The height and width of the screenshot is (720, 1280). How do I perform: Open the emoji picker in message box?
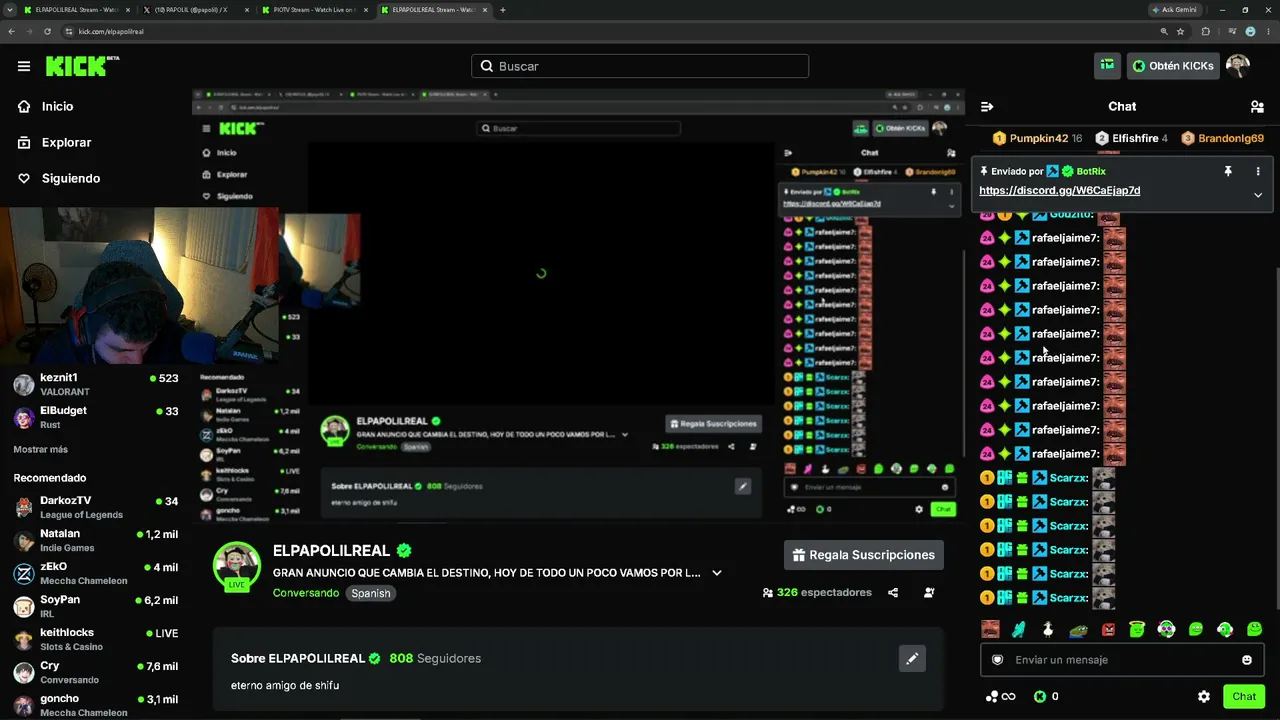click(x=1247, y=660)
